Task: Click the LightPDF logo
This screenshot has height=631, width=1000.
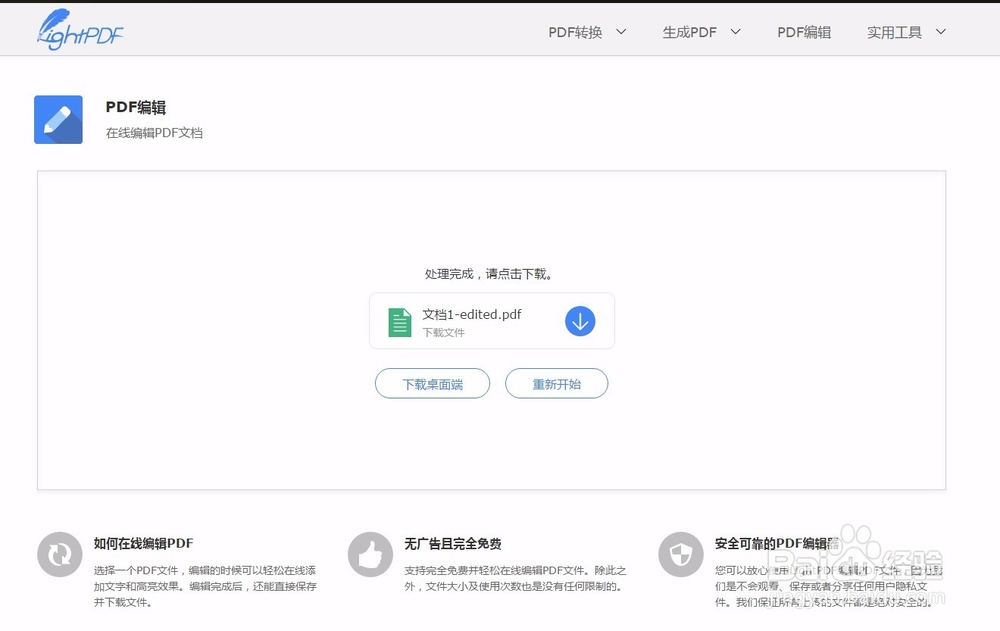Action: pyautogui.click(x=78, y=29)
